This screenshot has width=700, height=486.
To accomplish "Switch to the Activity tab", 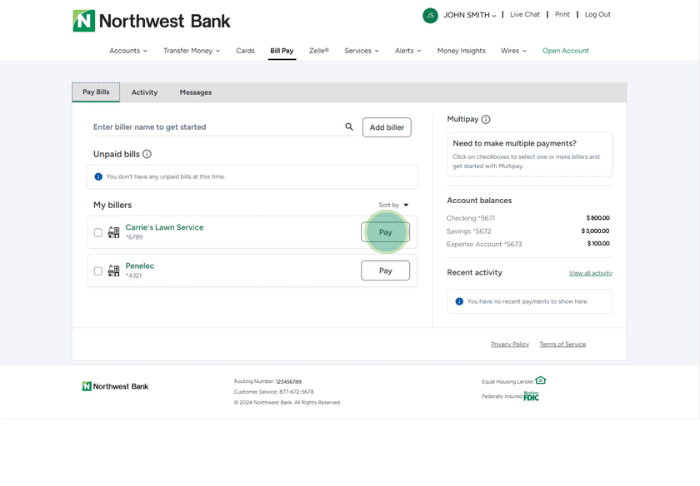I will [x=144, y=92].
